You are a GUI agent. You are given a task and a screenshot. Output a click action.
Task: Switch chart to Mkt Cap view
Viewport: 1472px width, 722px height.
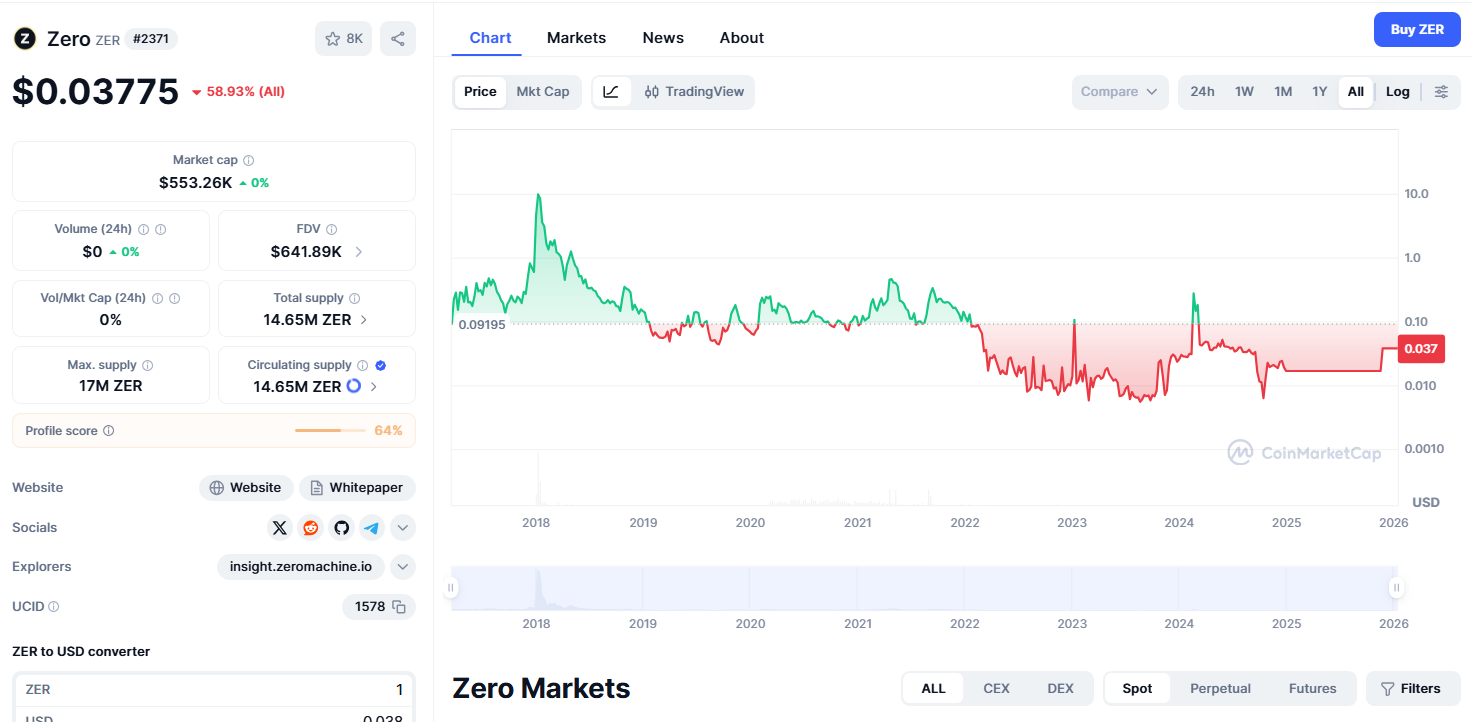542,92
